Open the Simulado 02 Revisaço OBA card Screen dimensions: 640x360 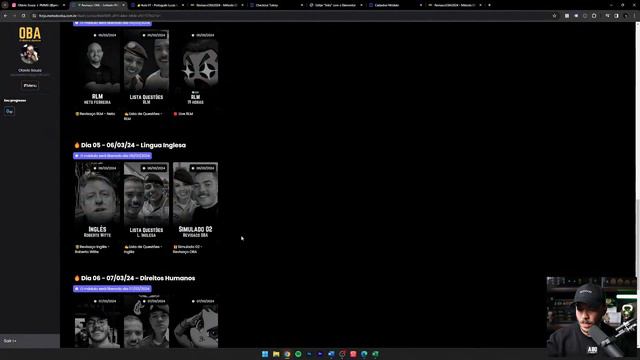pyautogui.click(x=195, y=201)
